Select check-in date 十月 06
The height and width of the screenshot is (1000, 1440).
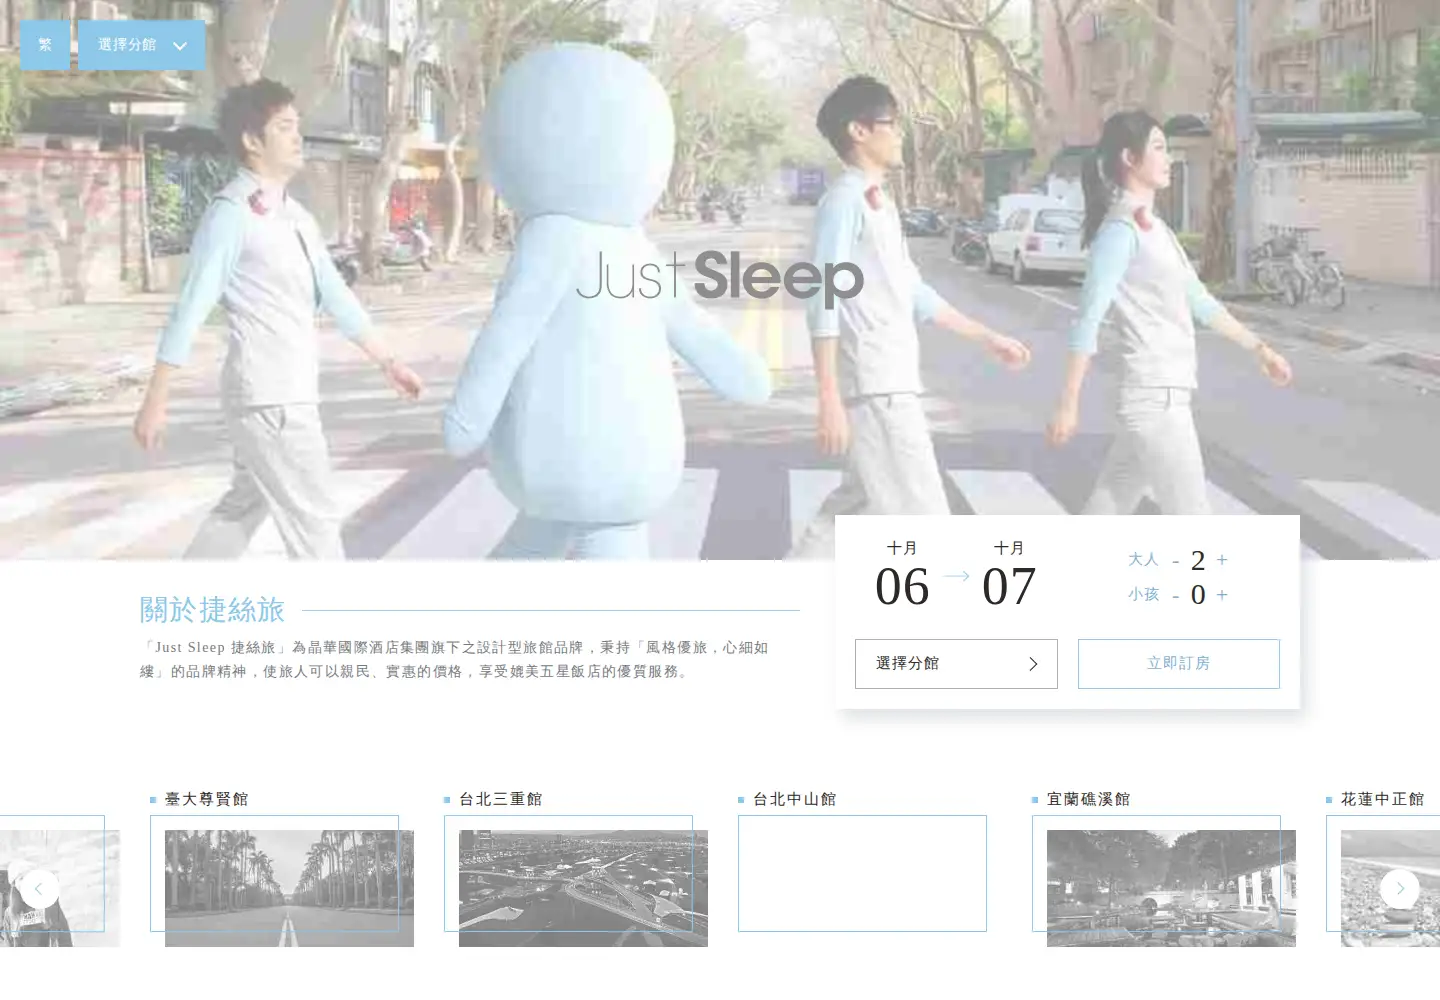click(x=902, y=575)
